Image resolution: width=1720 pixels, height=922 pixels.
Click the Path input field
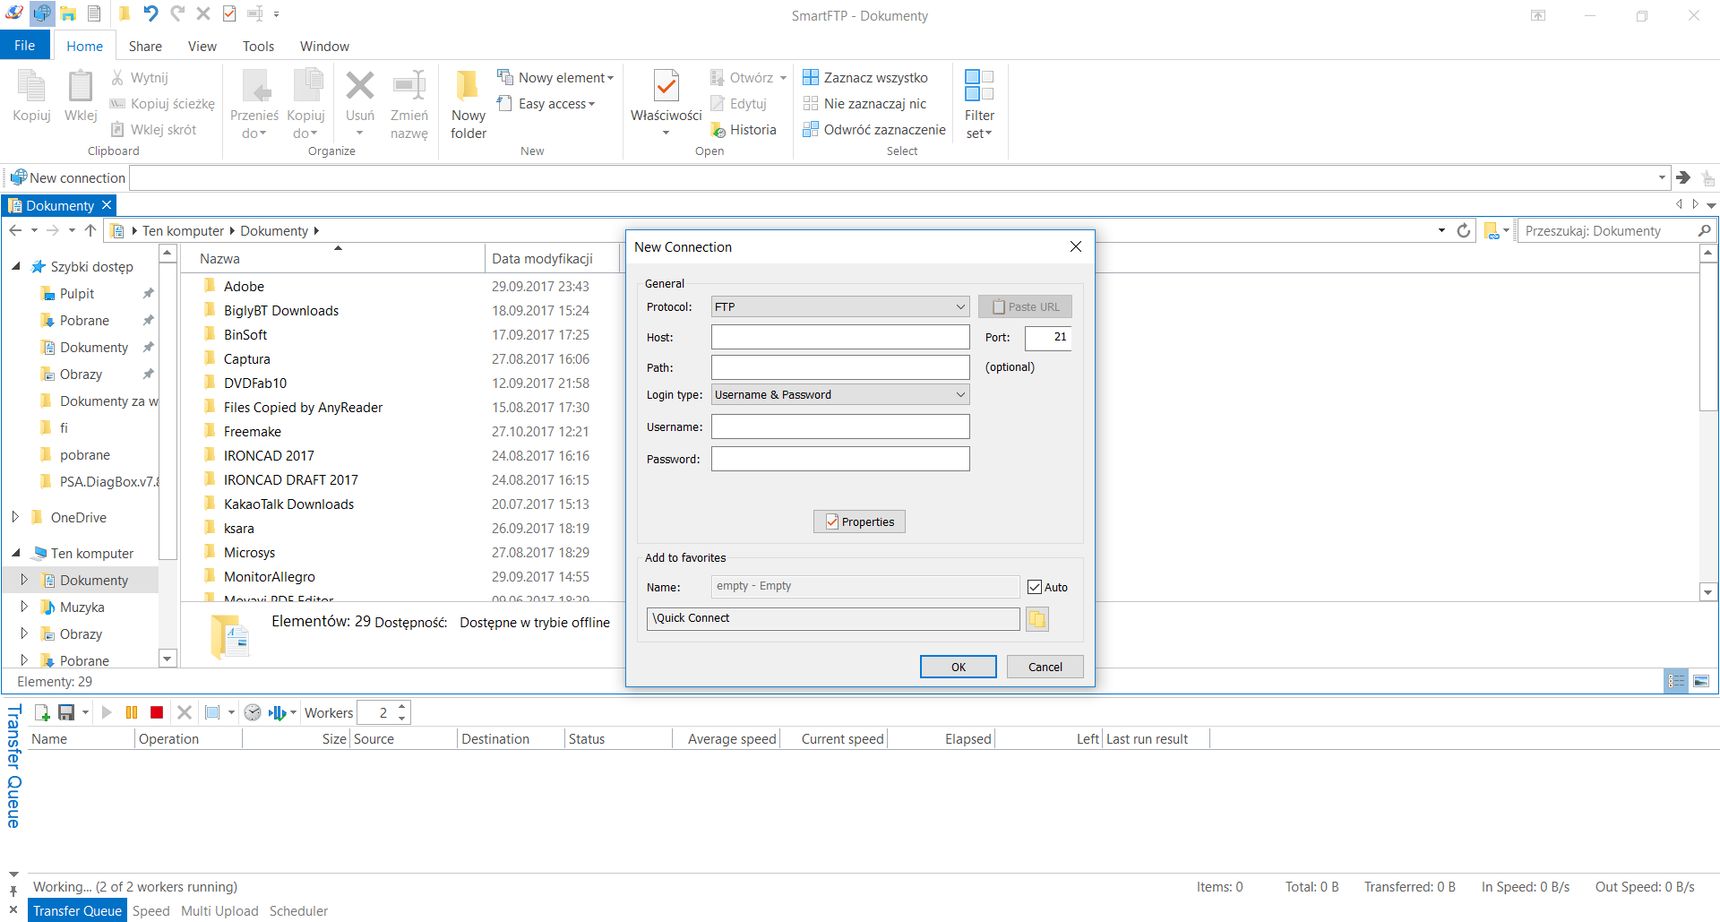[x=840, y=367]
